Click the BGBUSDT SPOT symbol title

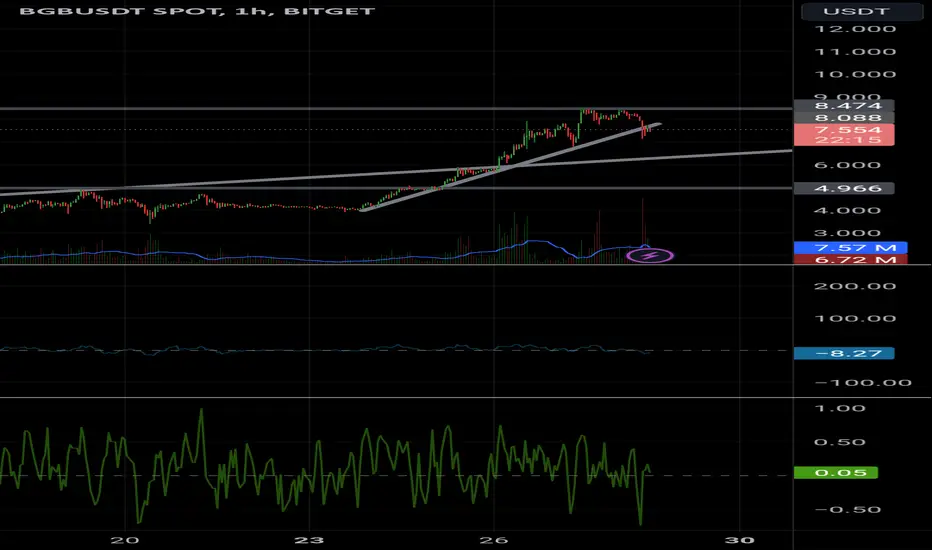(x=121, y=11)
